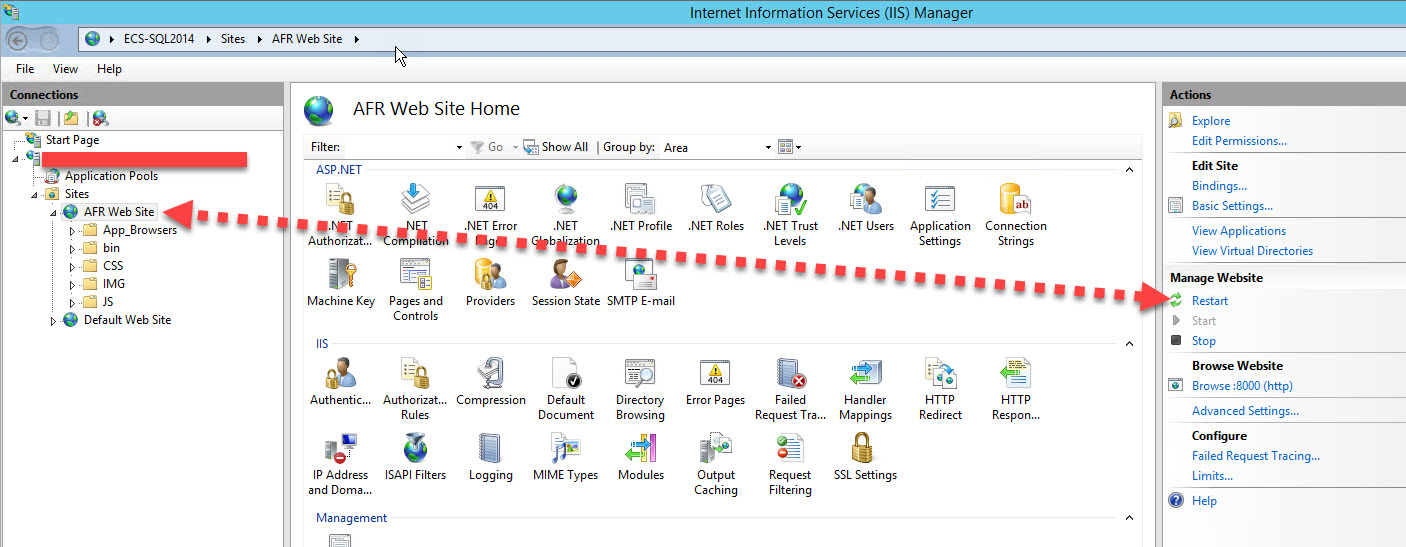Viewport: 1406px width, 547px height.
Task: Open the HTTP Redirect feature
Action: tap(940, 388)
